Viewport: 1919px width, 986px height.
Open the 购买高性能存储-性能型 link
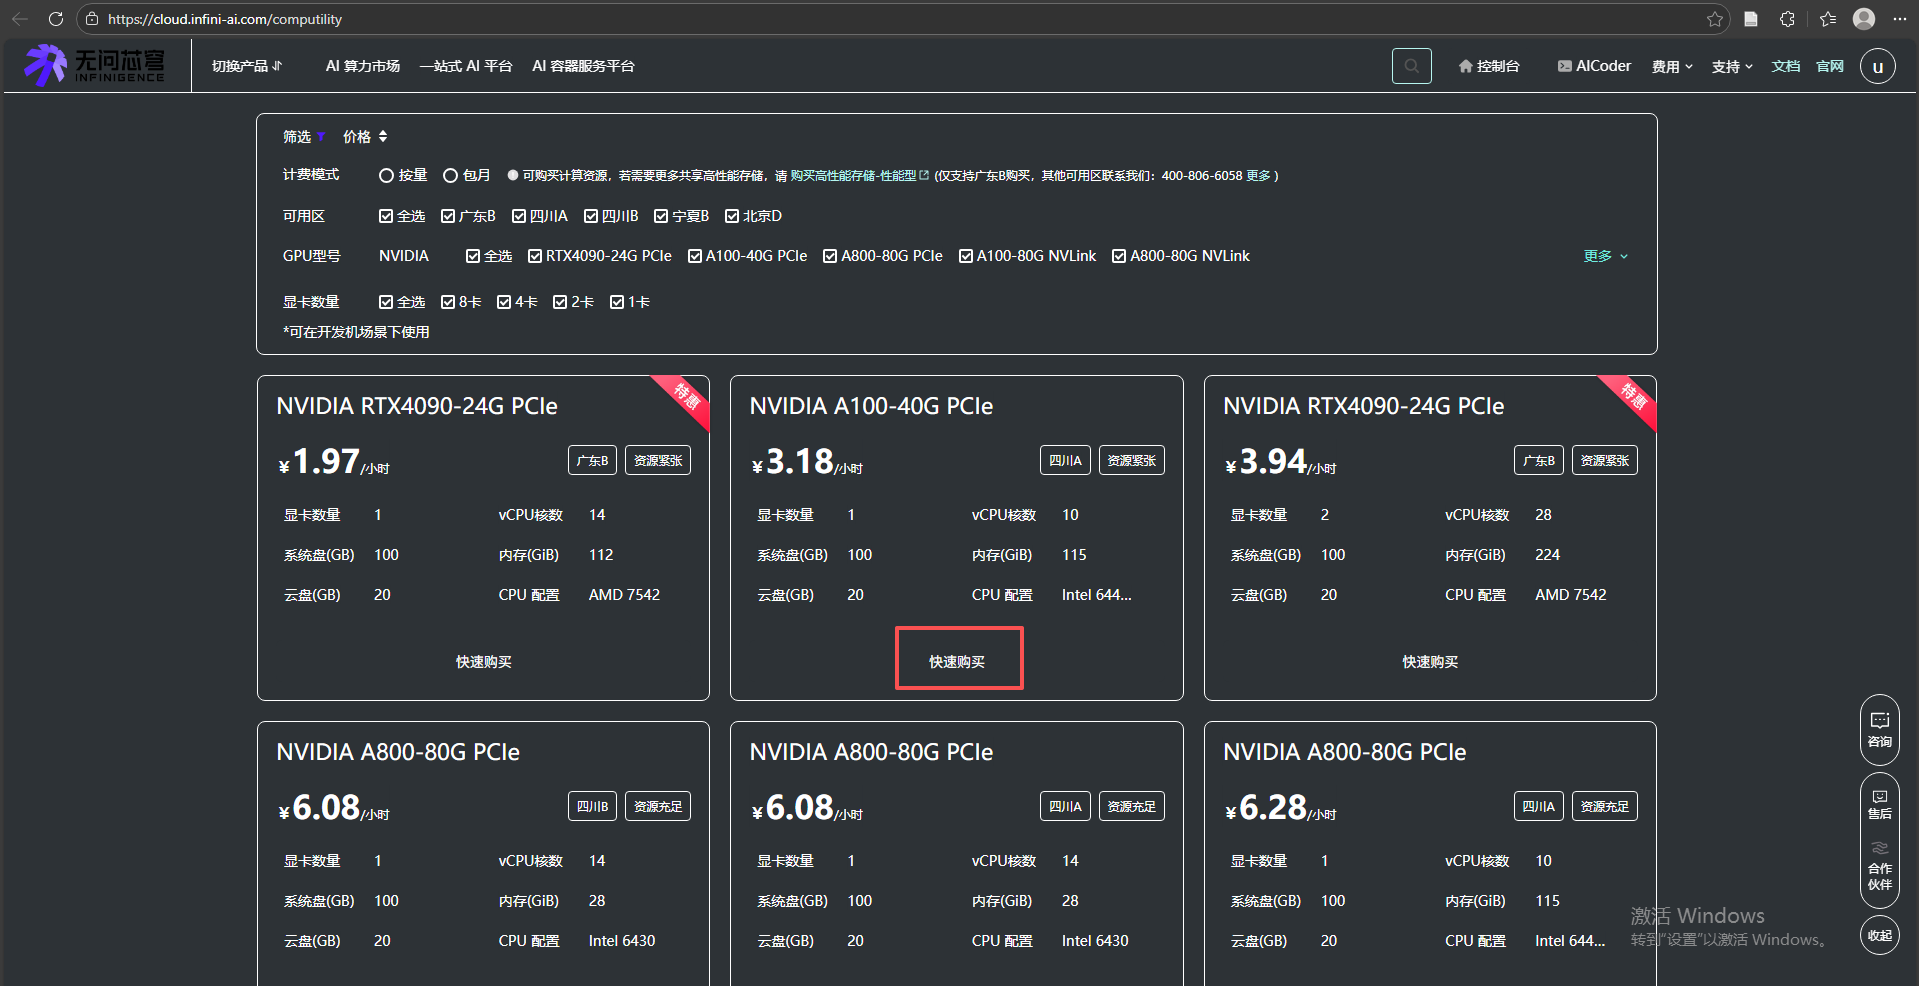tap(859, 175)
